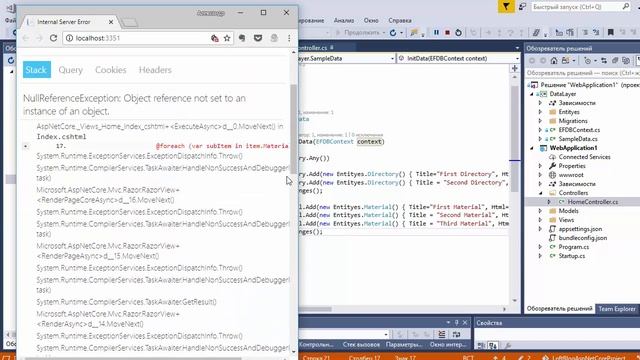
Task: Switch to Обозреватель решений bottom tab
Action: coord(559,309)
